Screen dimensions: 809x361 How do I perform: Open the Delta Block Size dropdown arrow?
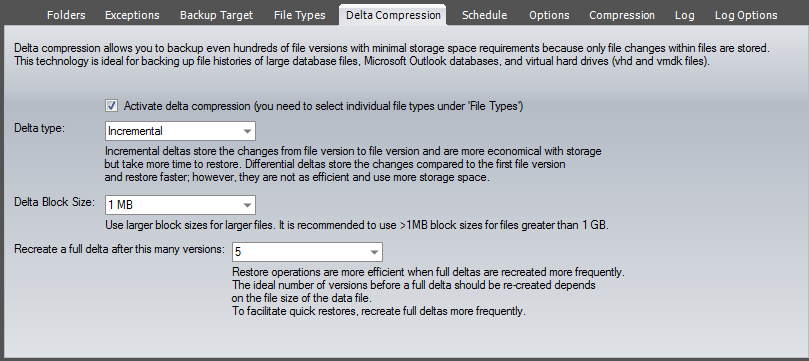[x=248, y=205]
